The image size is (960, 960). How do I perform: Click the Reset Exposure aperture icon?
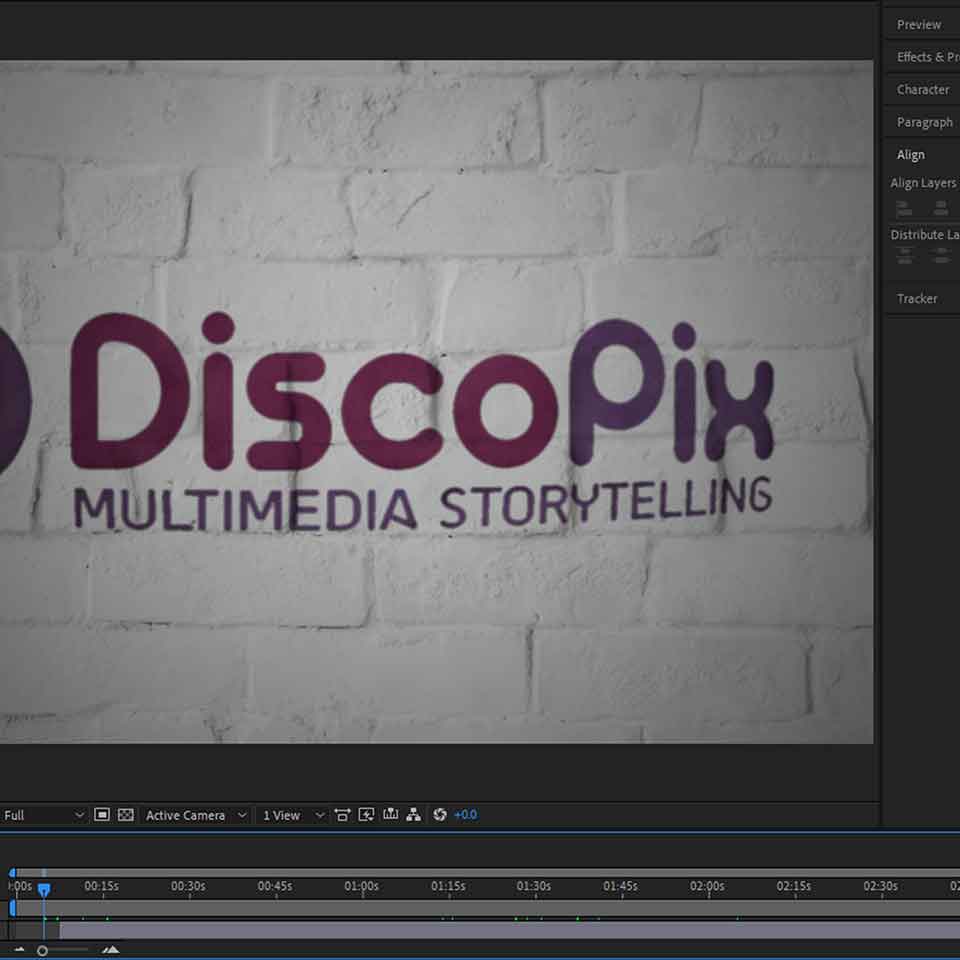(440, 815)
